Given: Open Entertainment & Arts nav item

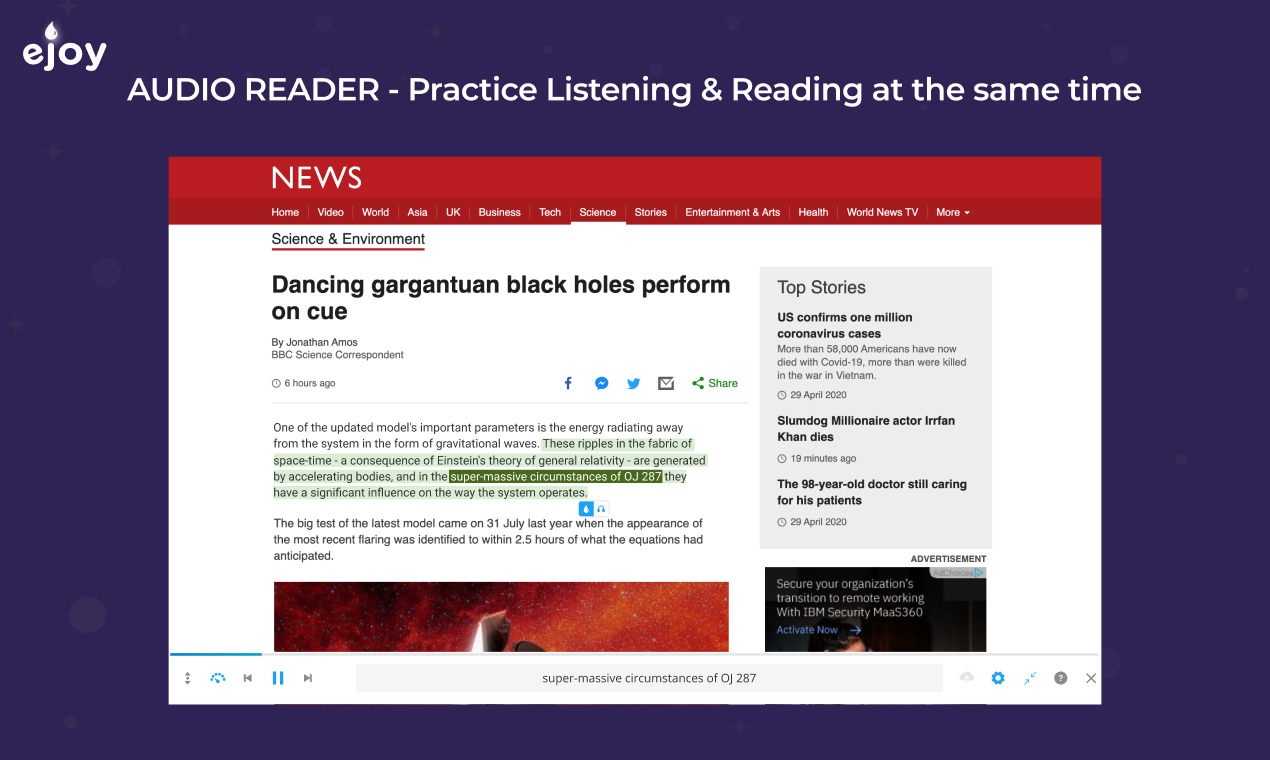Looking at the screenshot, I should click(x=732, y=212).
